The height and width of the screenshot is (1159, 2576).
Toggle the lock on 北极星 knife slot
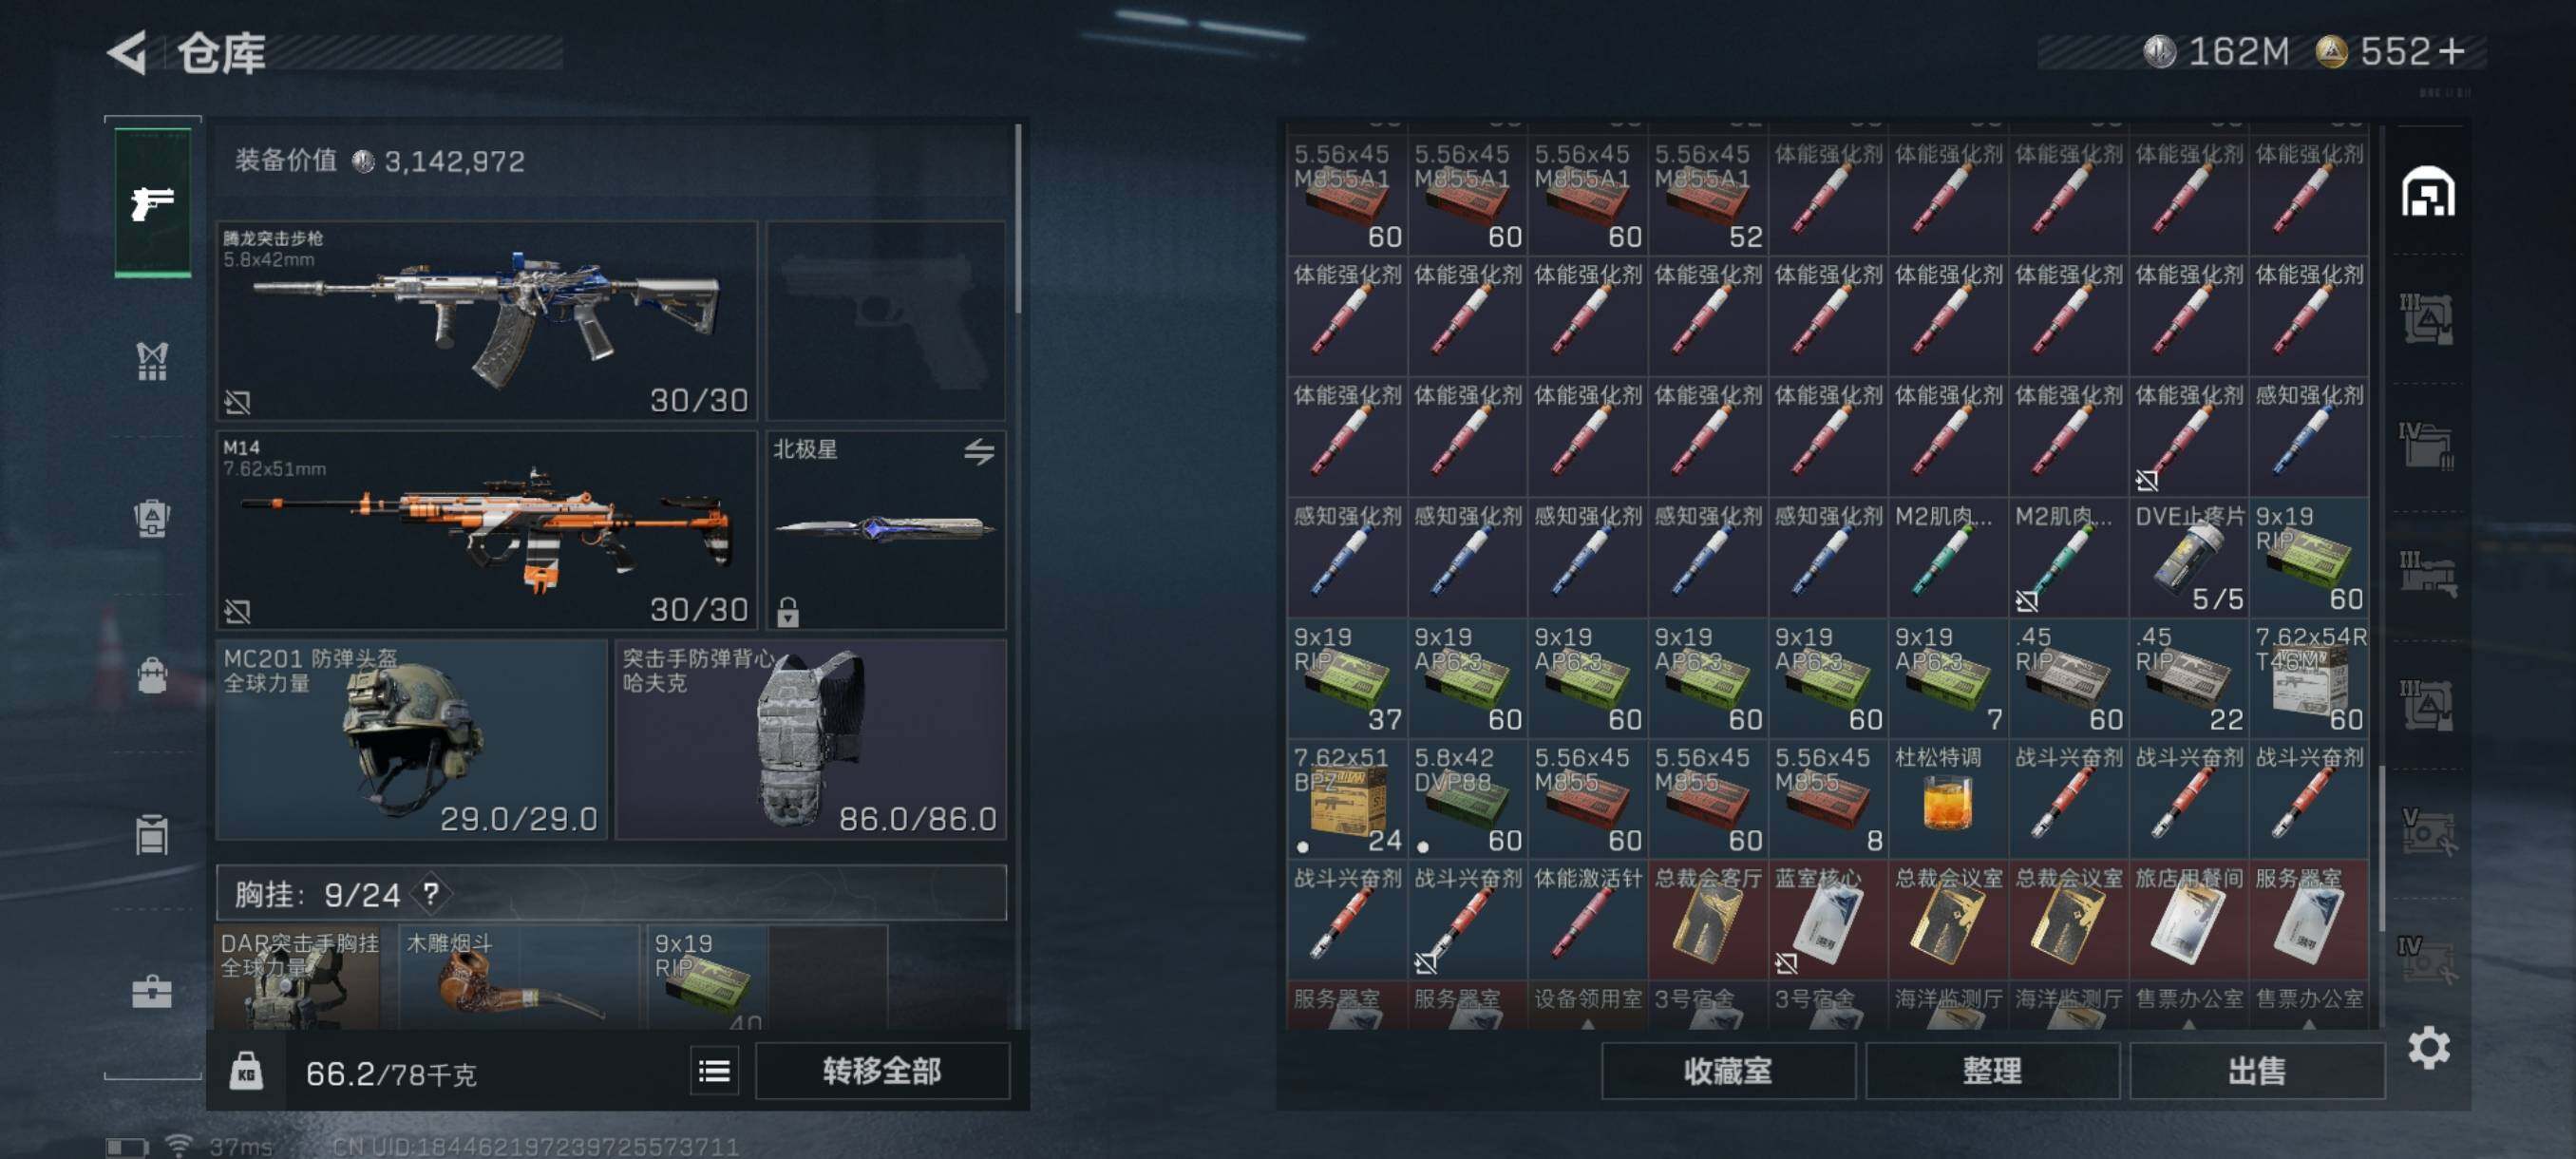point(788,611)
